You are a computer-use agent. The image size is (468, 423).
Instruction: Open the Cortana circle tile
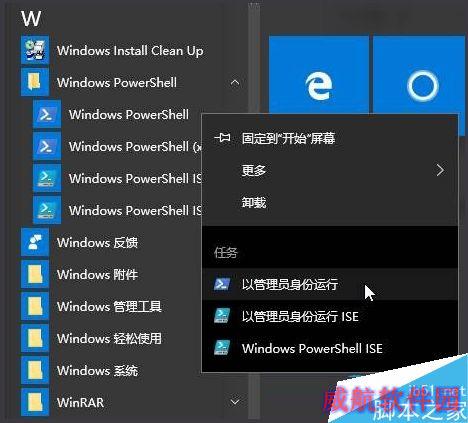pos(419,75)
